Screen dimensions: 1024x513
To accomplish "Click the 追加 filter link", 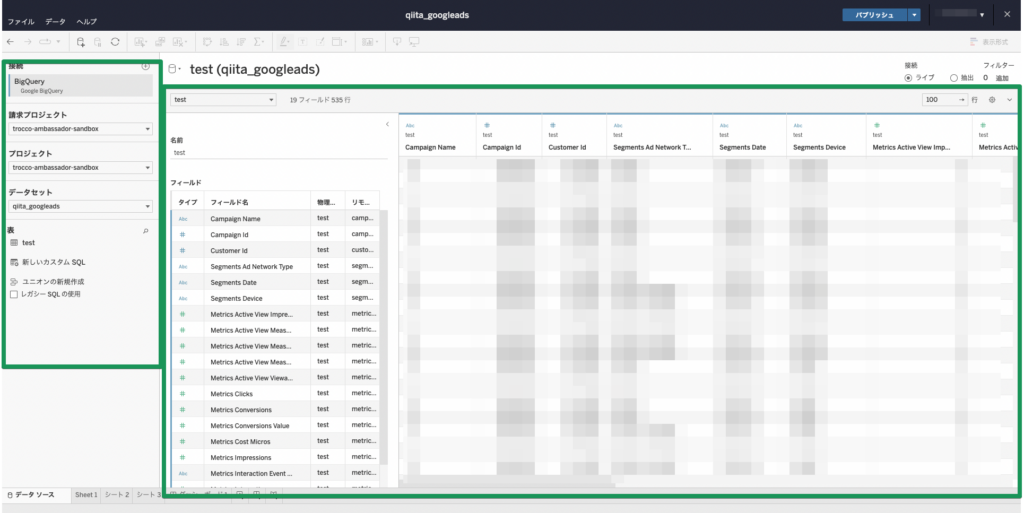I will [1002, 78].
